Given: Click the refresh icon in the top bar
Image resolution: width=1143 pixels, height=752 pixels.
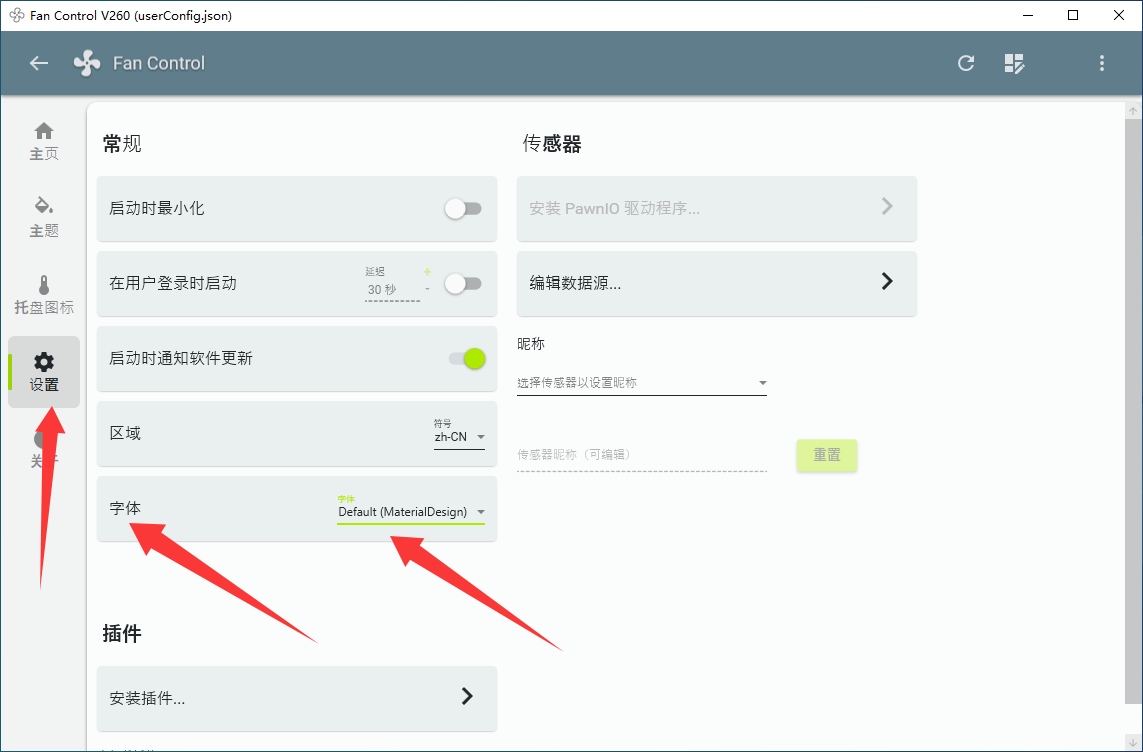Looking at the screenshot, I should tap(965, 63).
